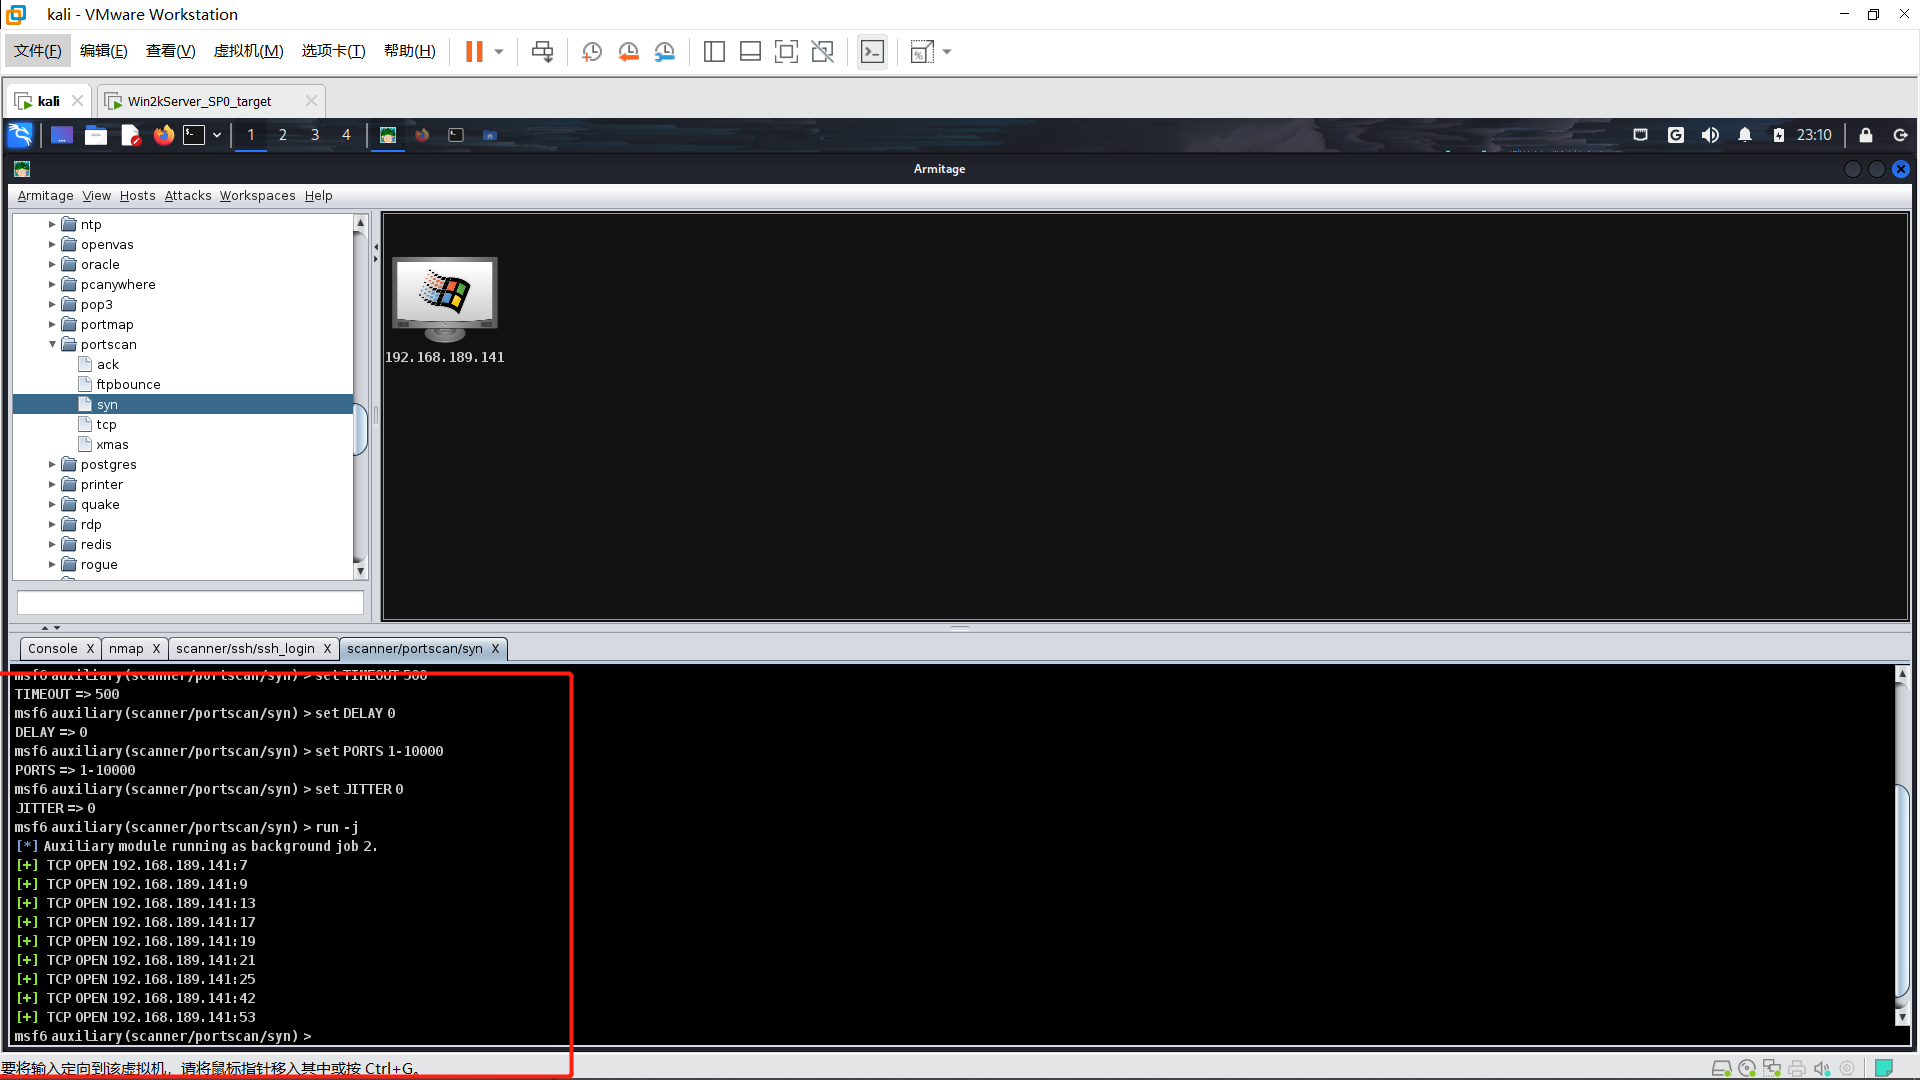Image resolution: width=1920 pixels, height=1080 pixels.
Task: Select the Hosts menu in Armitage
Action: 137,195
